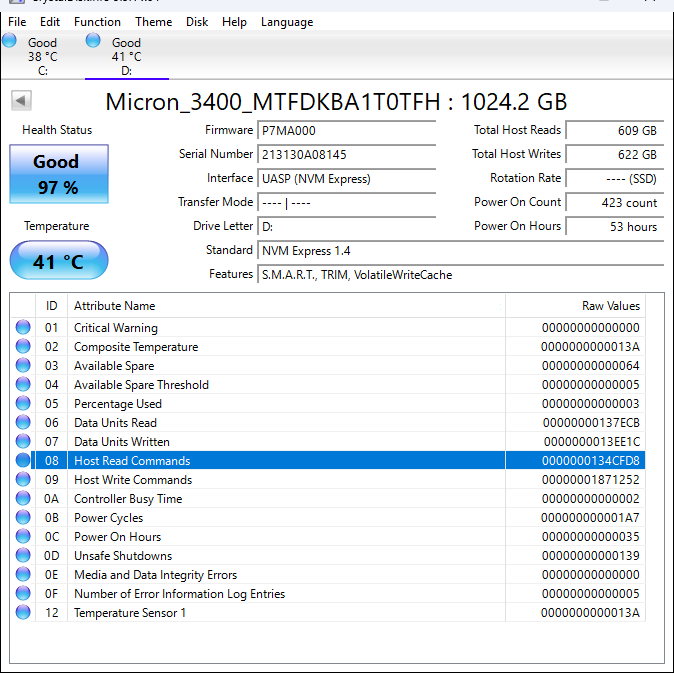Switch to the C: drive tab
Image resolution: width=674 pixels, height=674 pixels.
click(43, 56)
